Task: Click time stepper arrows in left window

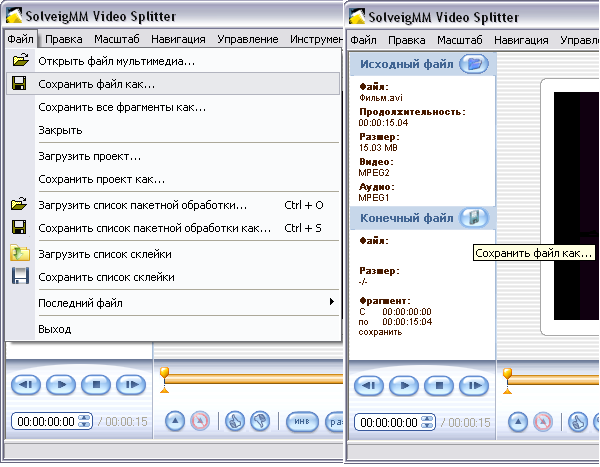Action: [85, 421]
